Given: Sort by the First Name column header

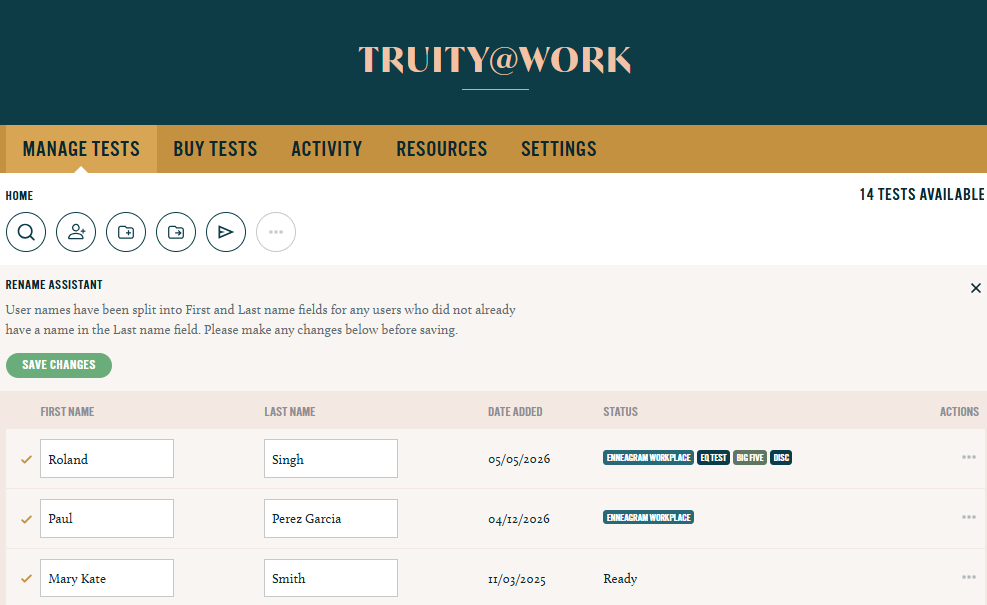Looking at the screenshot, I should click(x=67, y=412).
